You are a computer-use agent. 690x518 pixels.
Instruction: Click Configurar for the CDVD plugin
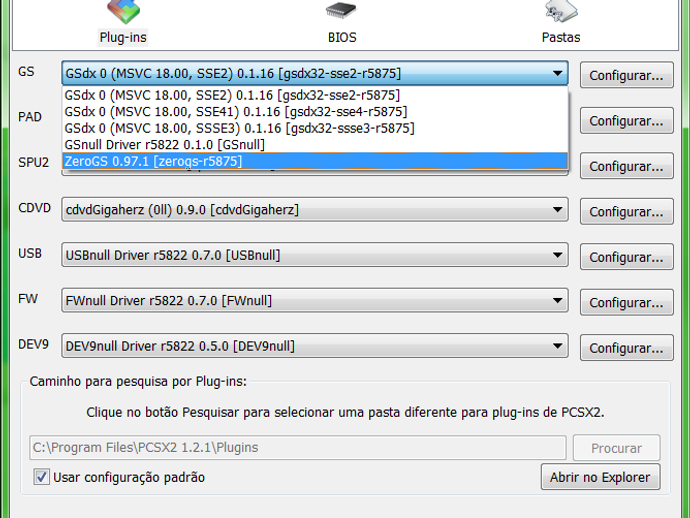point(627,212)
